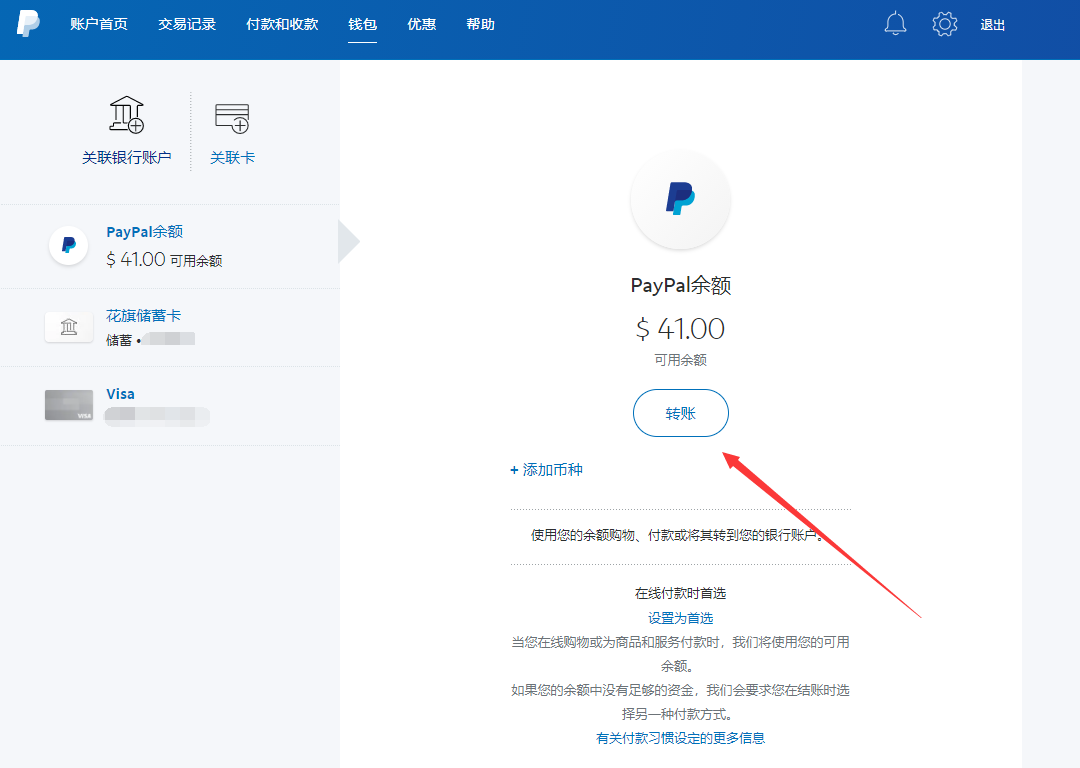Open the settings gear icon

[944, 24]
